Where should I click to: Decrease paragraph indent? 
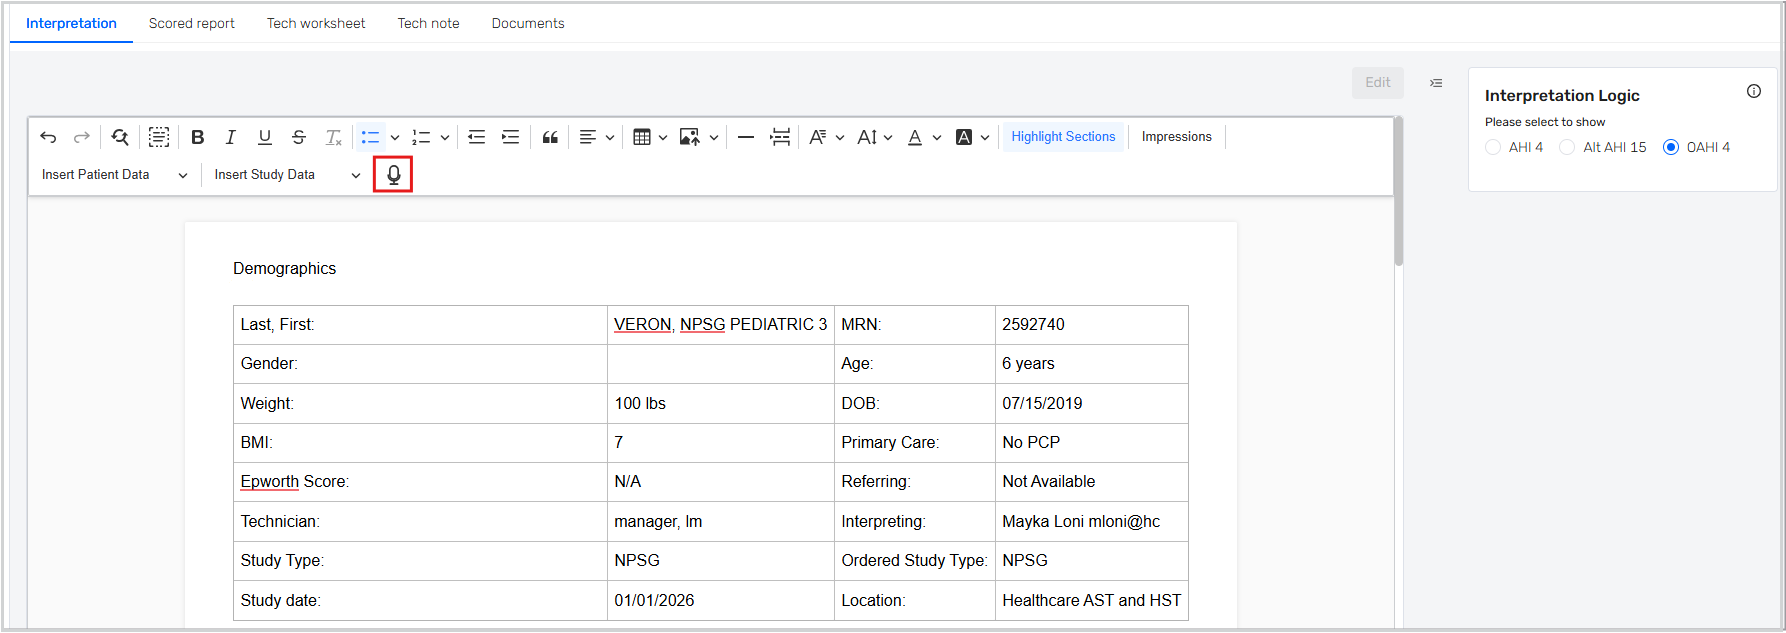[477, 137]
